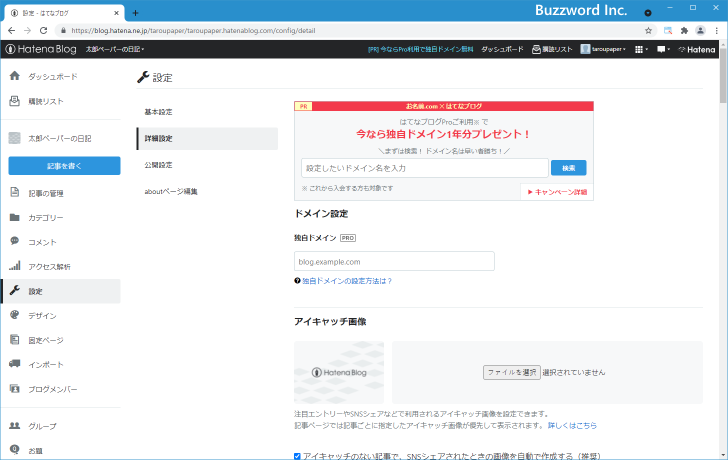Focus the domain name search input

(x=424, y=168)
